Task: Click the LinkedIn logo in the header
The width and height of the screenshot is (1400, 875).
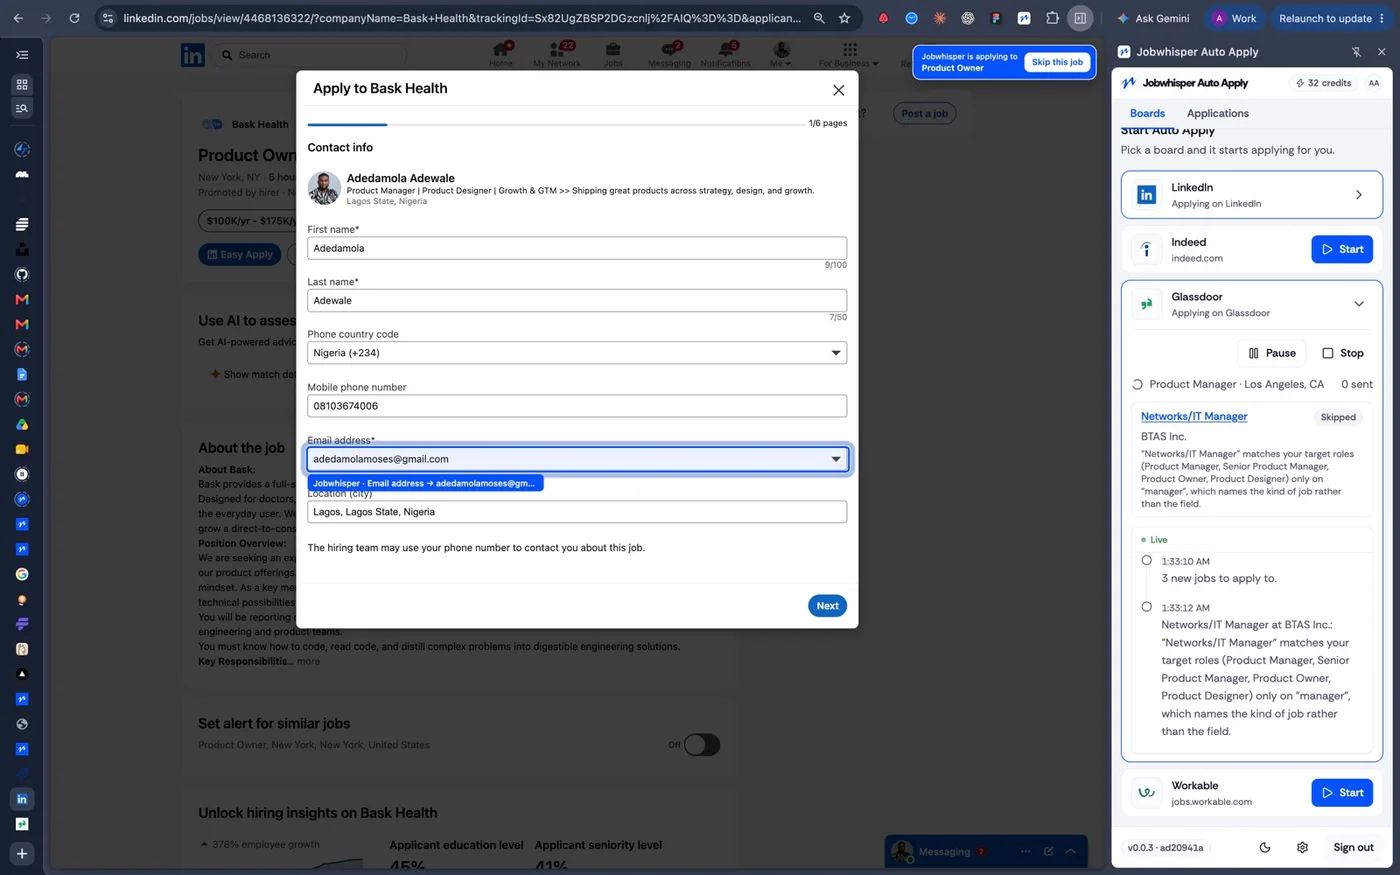Action: click(193, 55)
